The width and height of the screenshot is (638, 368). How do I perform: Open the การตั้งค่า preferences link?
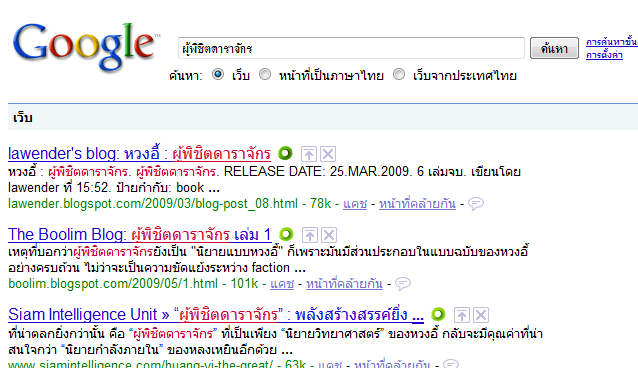coord(604,55)
